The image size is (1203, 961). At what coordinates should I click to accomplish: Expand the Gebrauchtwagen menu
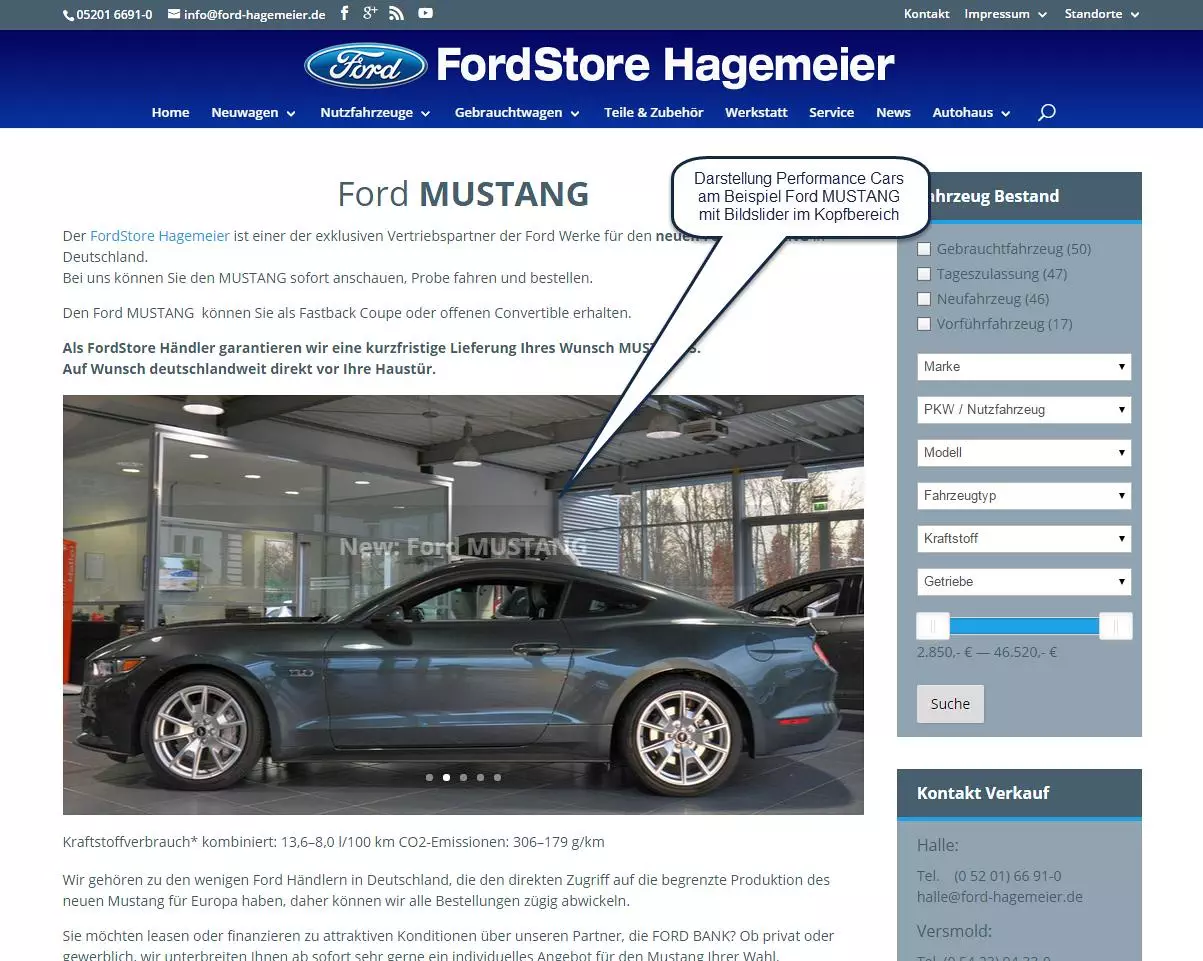[517, 113]
